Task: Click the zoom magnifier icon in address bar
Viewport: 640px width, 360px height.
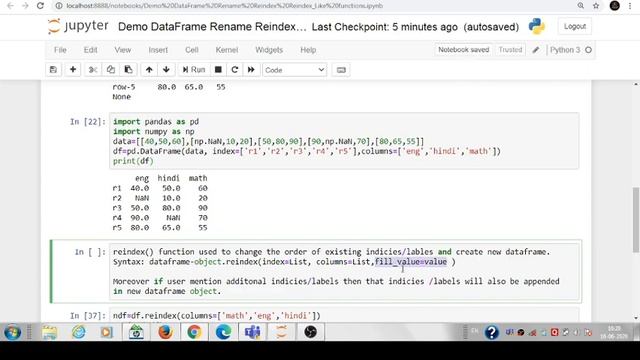Action: pyautogui.click(x=580, y=6)
